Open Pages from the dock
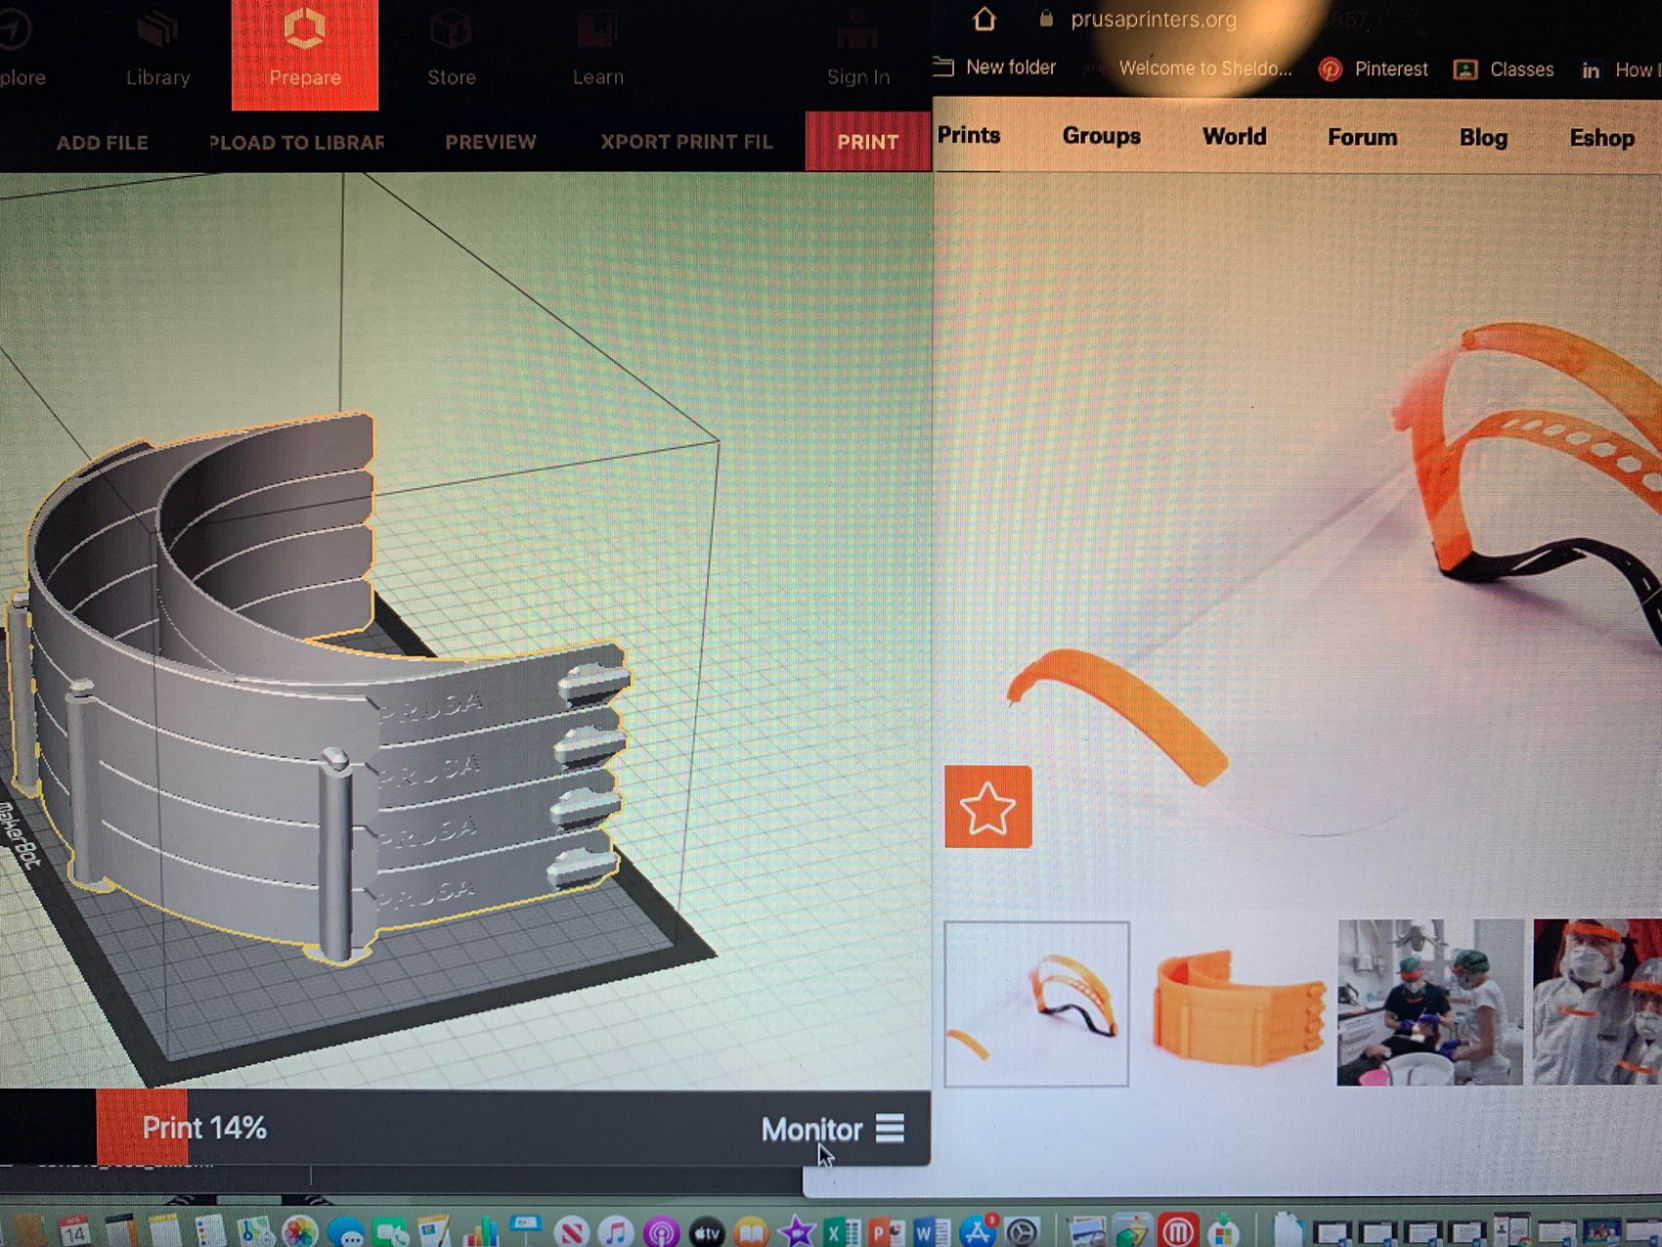This screenshot has height=1247, width=1662. pos(435,1231)
